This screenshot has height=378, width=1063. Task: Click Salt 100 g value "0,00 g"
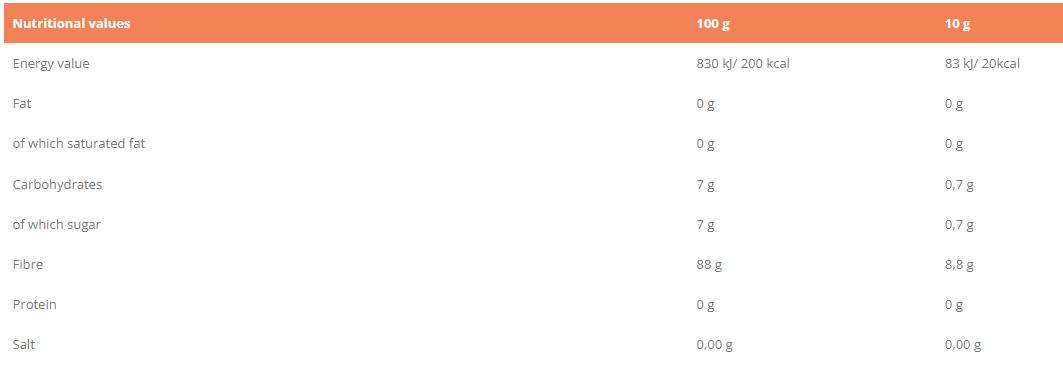715,345
